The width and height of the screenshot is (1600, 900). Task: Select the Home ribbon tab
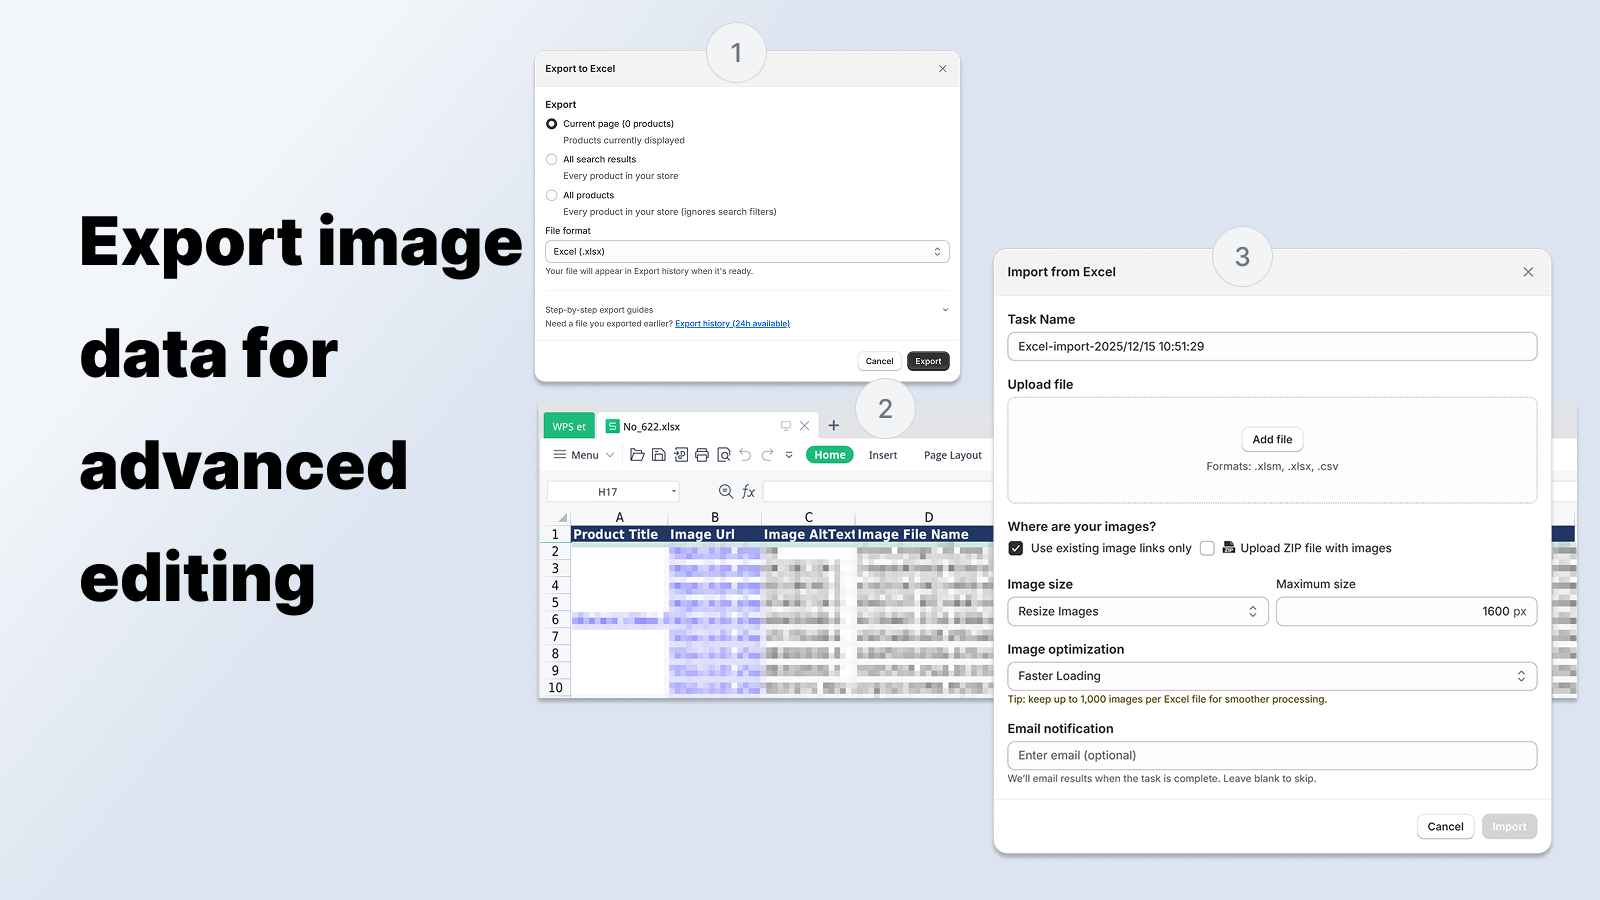(x=830, y=455)
